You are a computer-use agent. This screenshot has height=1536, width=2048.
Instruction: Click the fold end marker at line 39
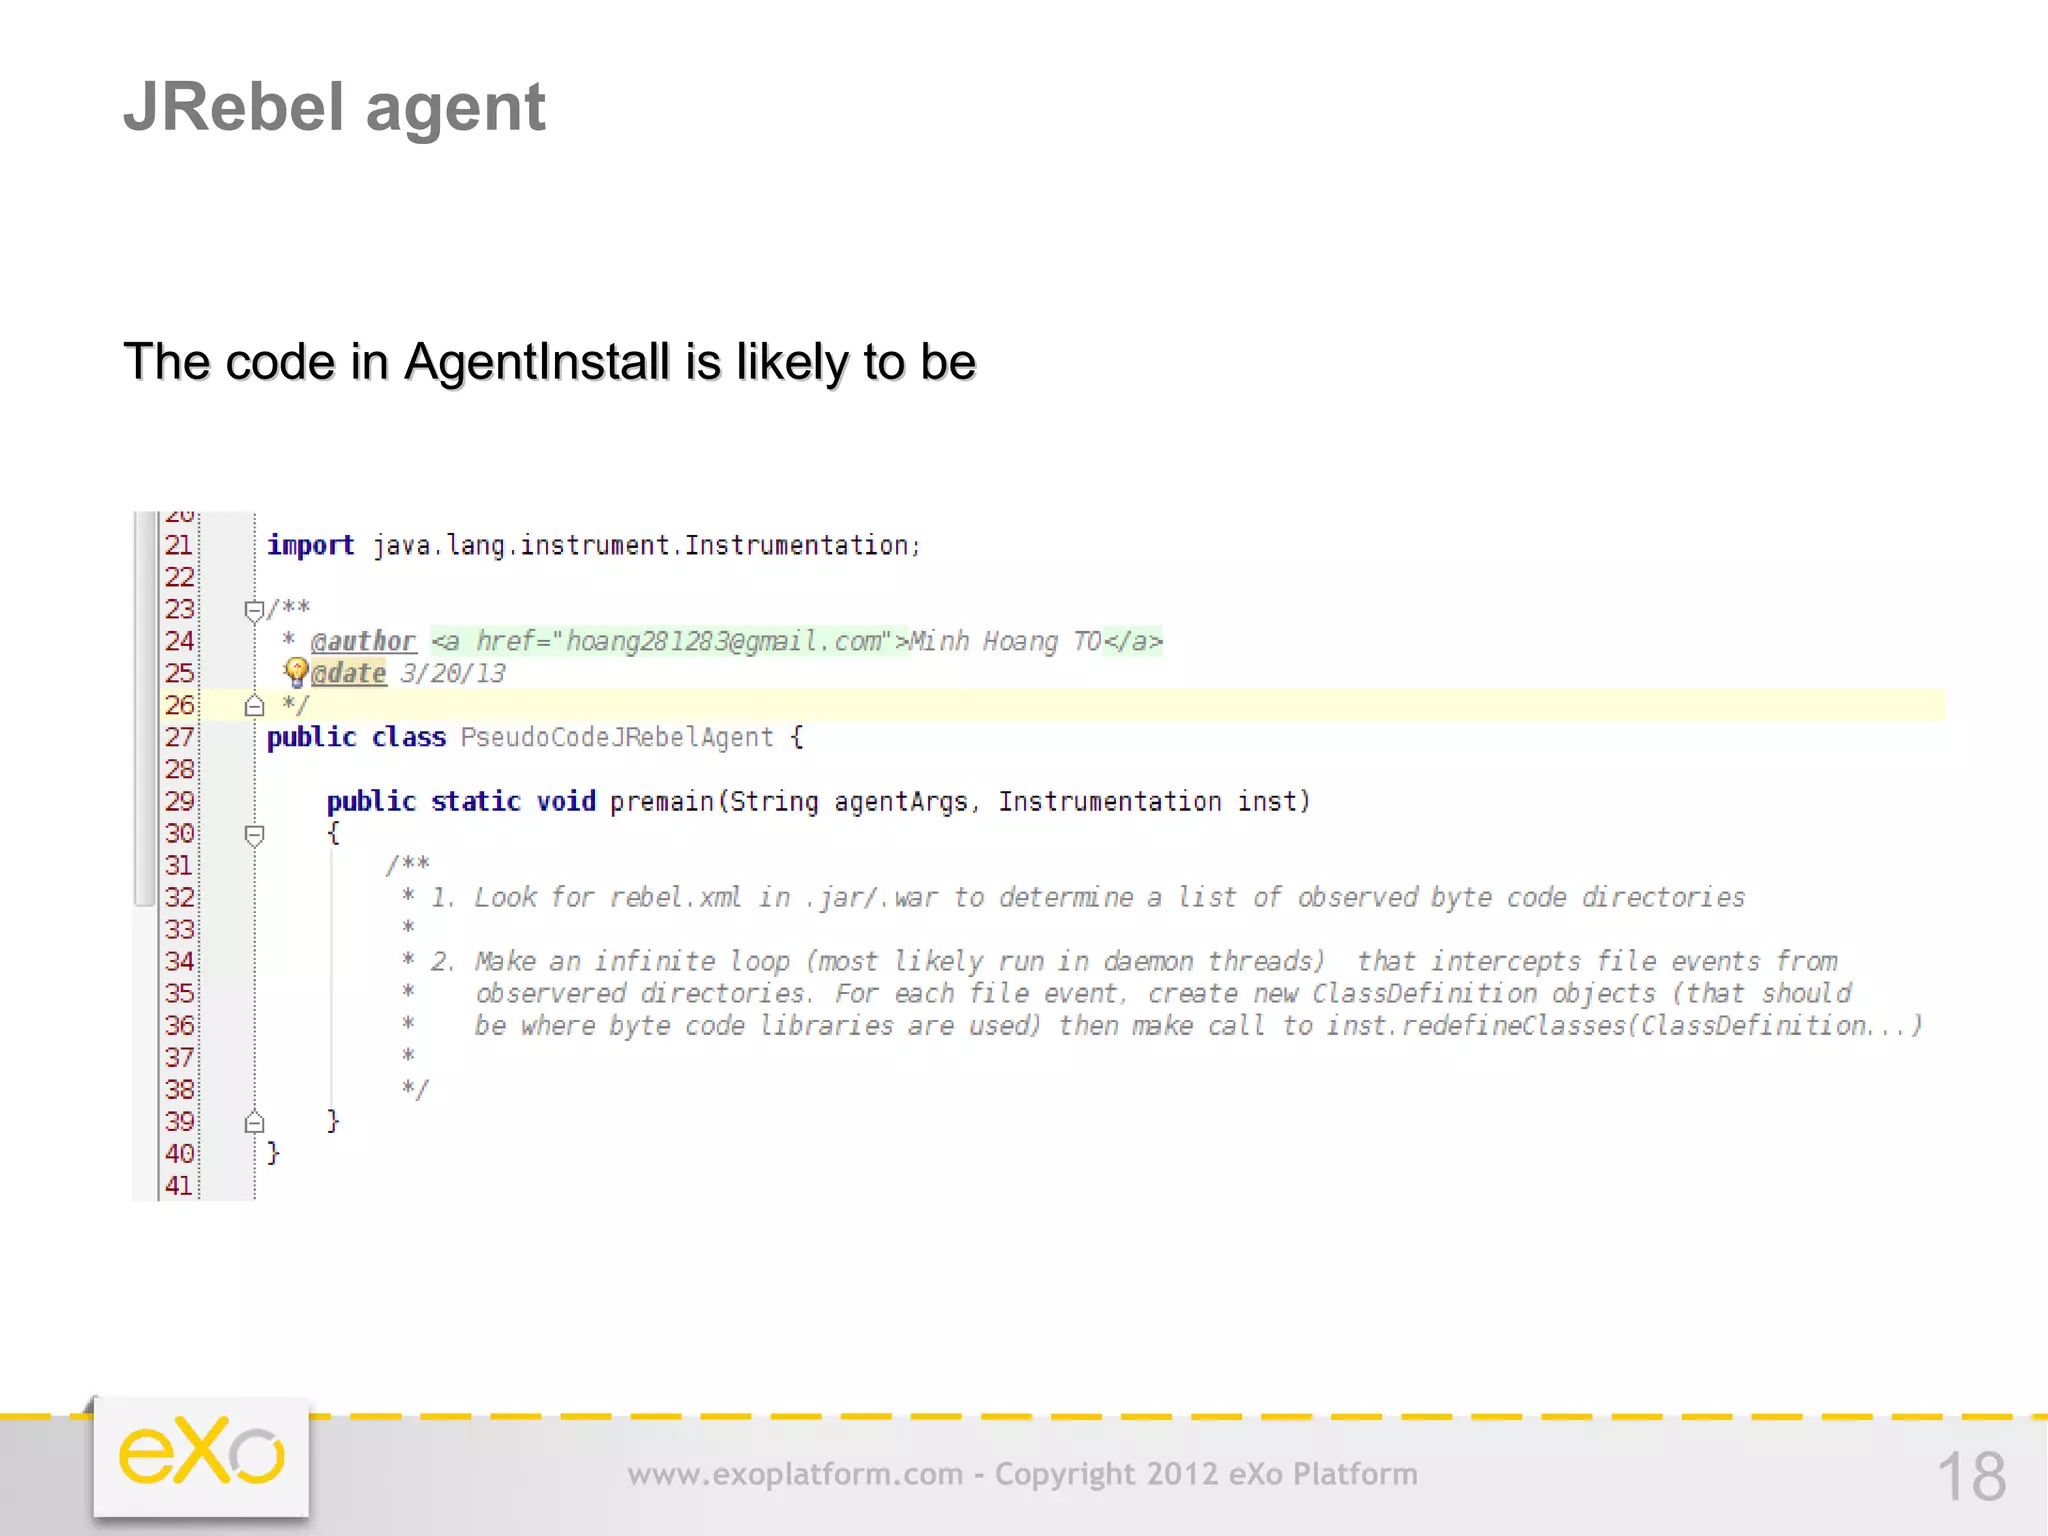point(254,1122)
